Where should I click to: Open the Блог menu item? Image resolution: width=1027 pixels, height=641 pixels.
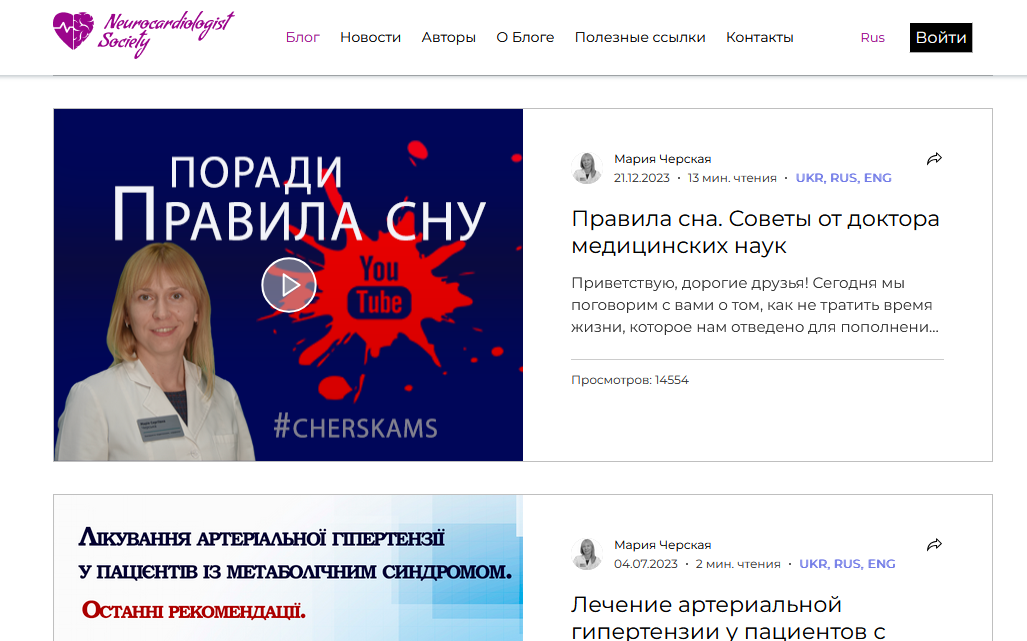303,37
